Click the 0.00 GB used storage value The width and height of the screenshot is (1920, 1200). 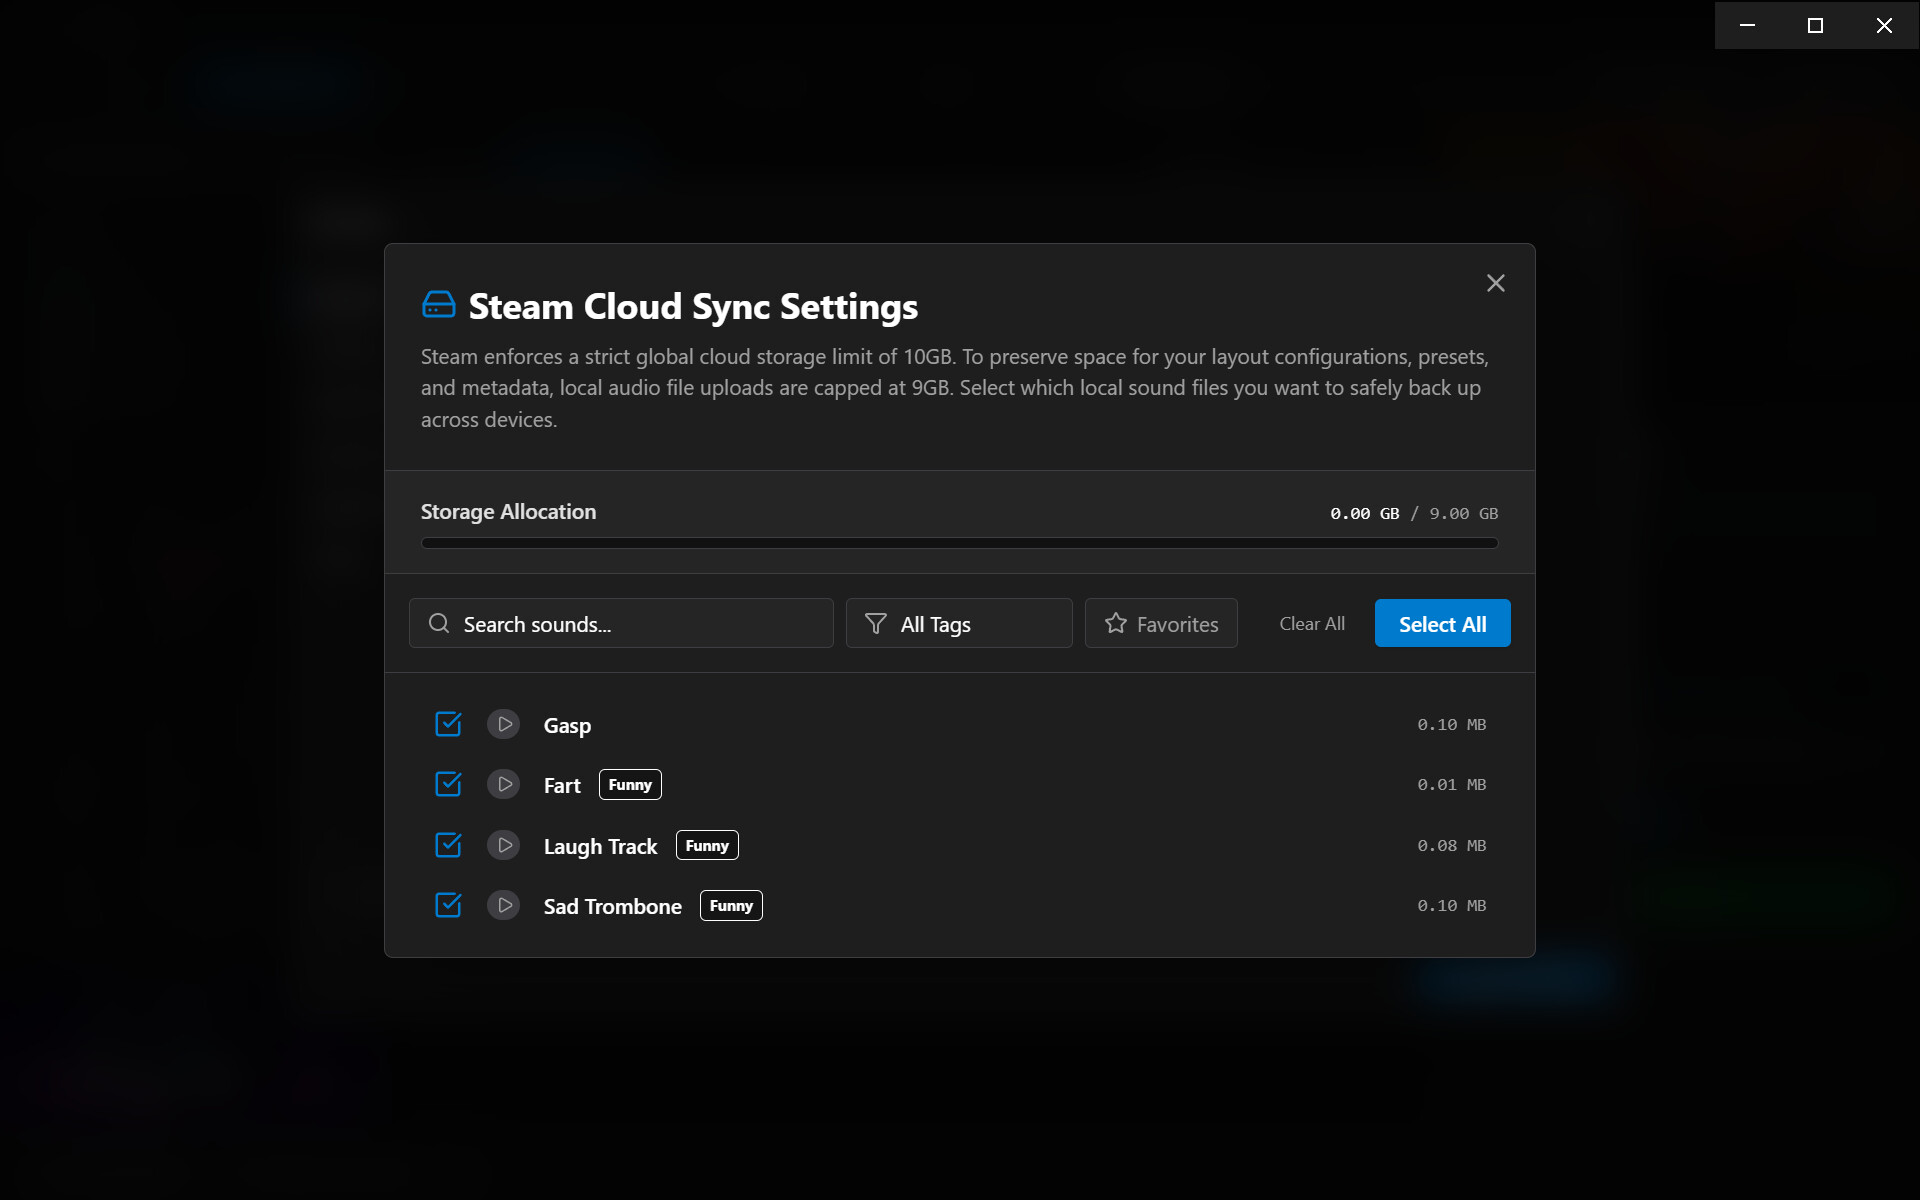[1364, 514]
